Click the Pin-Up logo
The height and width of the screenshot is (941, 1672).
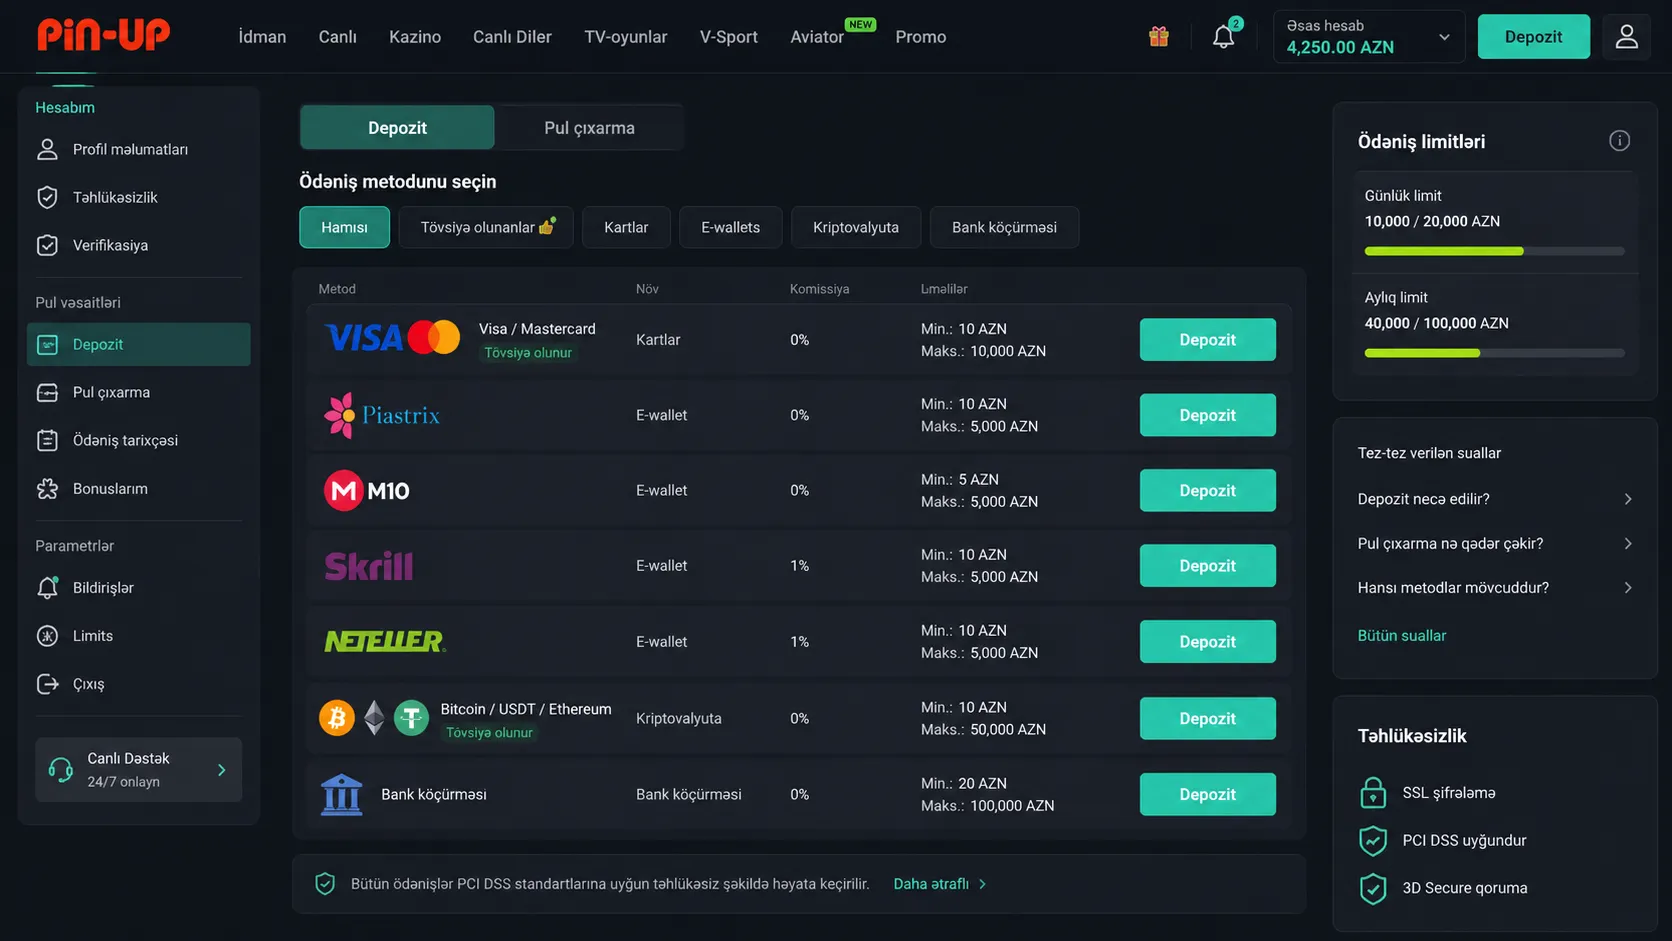tap(104, 35)
